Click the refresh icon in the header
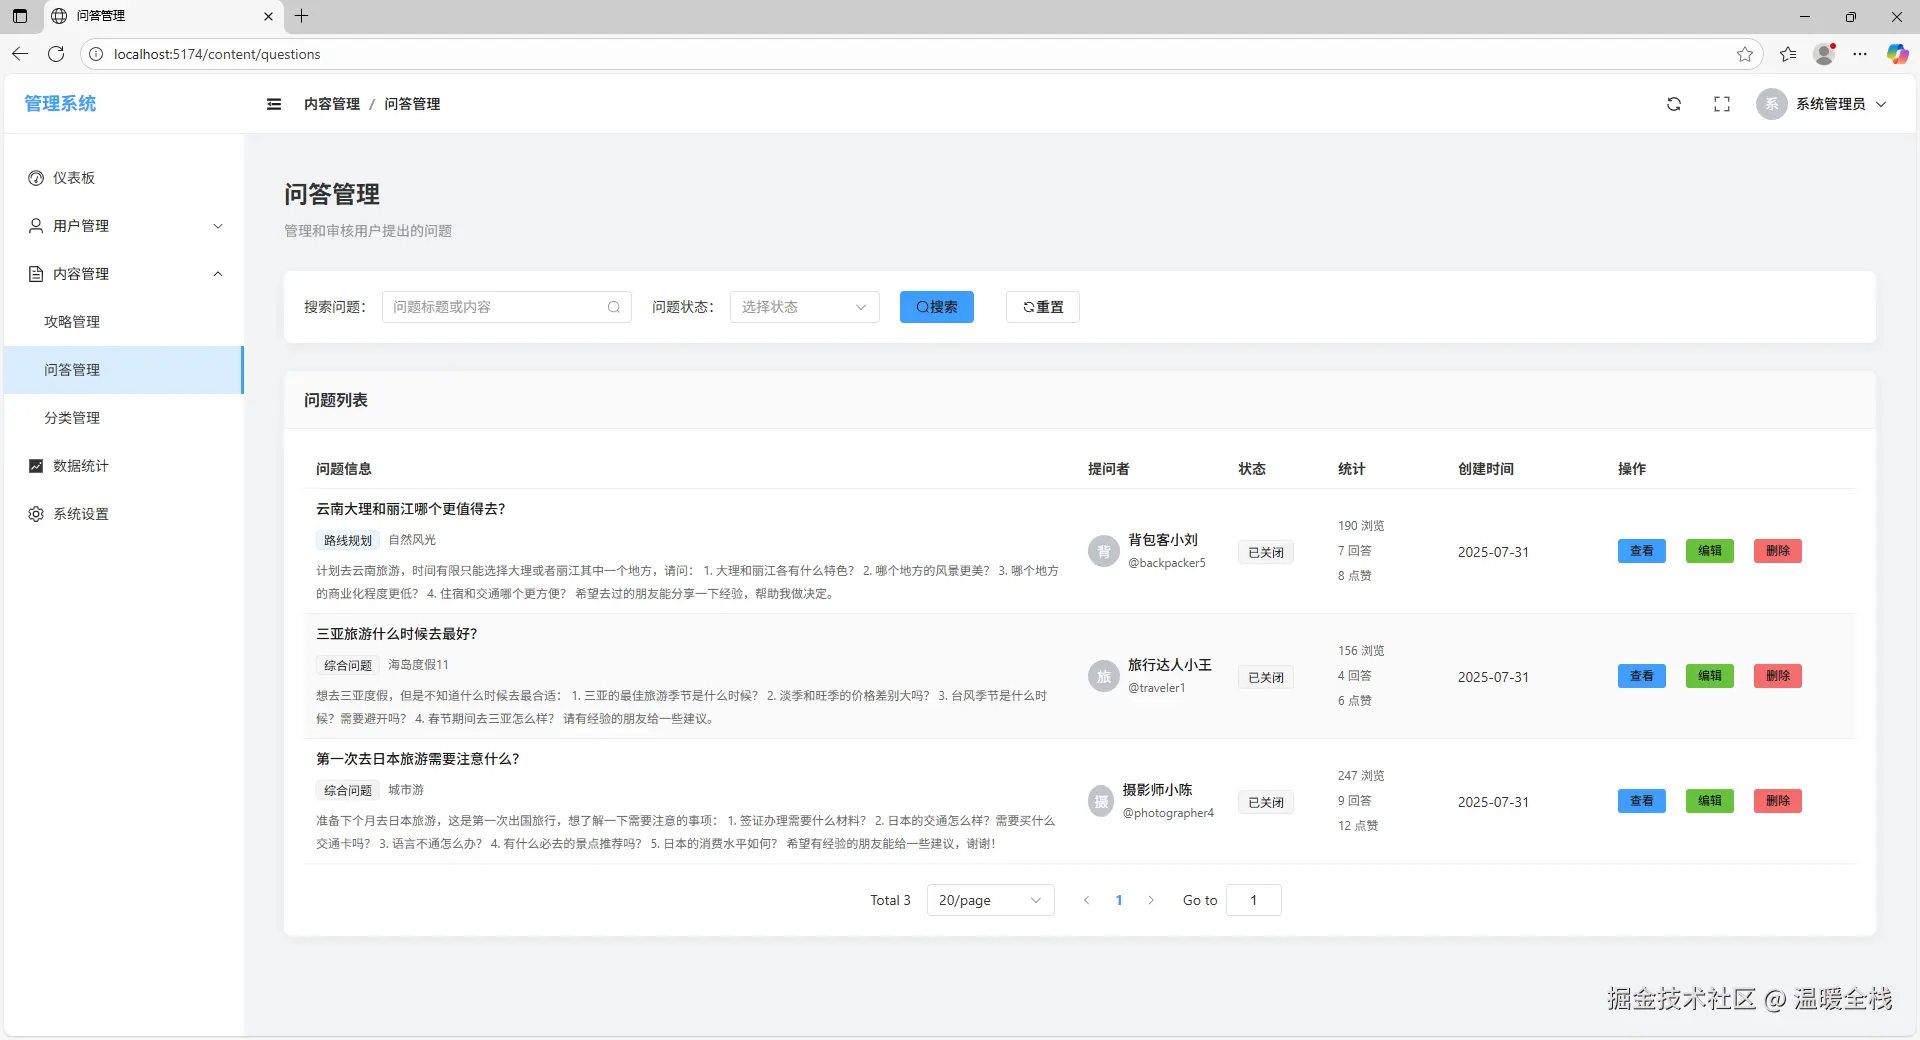This screenshot has height=1040, width=1920. click(x=1674, y=104)
